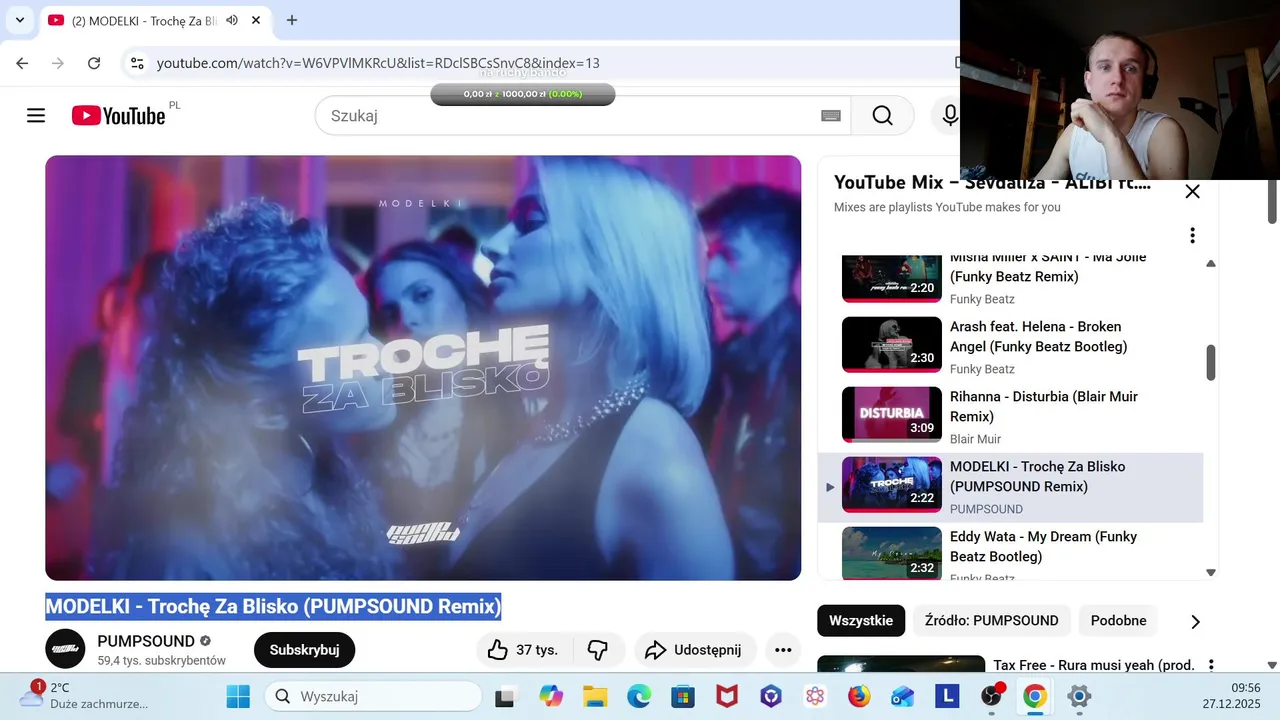The image size is (1280, 720).
Task: Dislike the video with thumbs down
Action: 598,650
